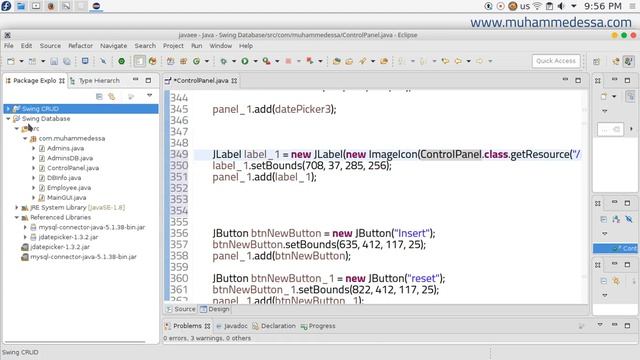Open the Edit menu

pos(27,46)
